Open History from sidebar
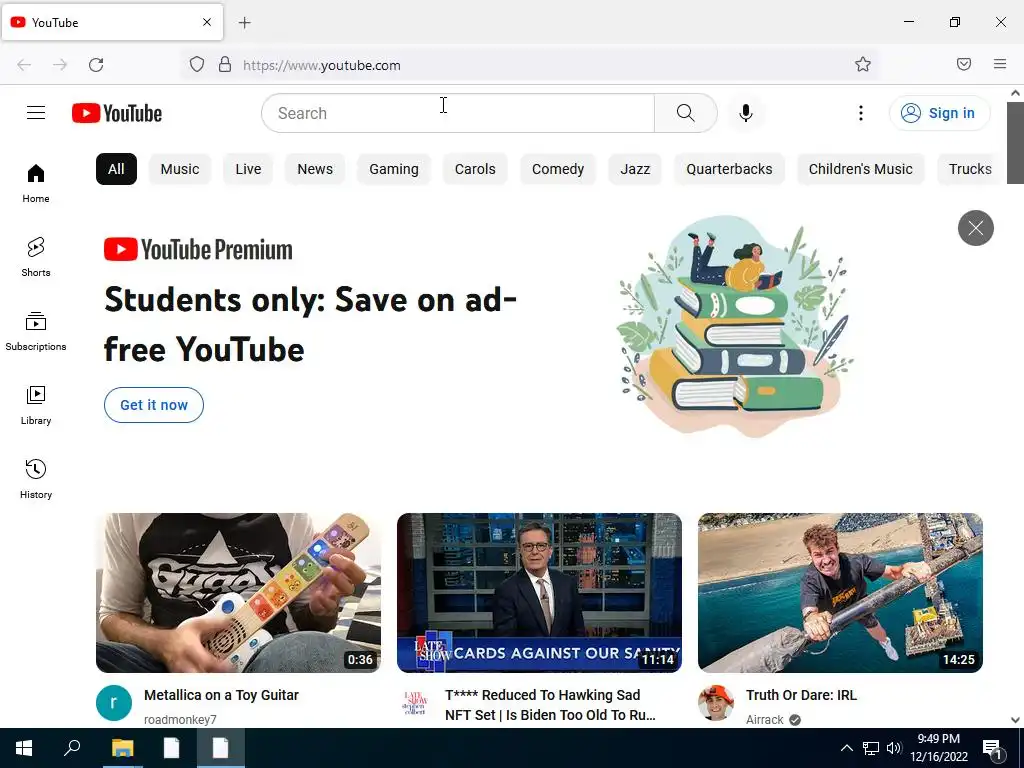 pyautogui.click(x=36, y=479)
